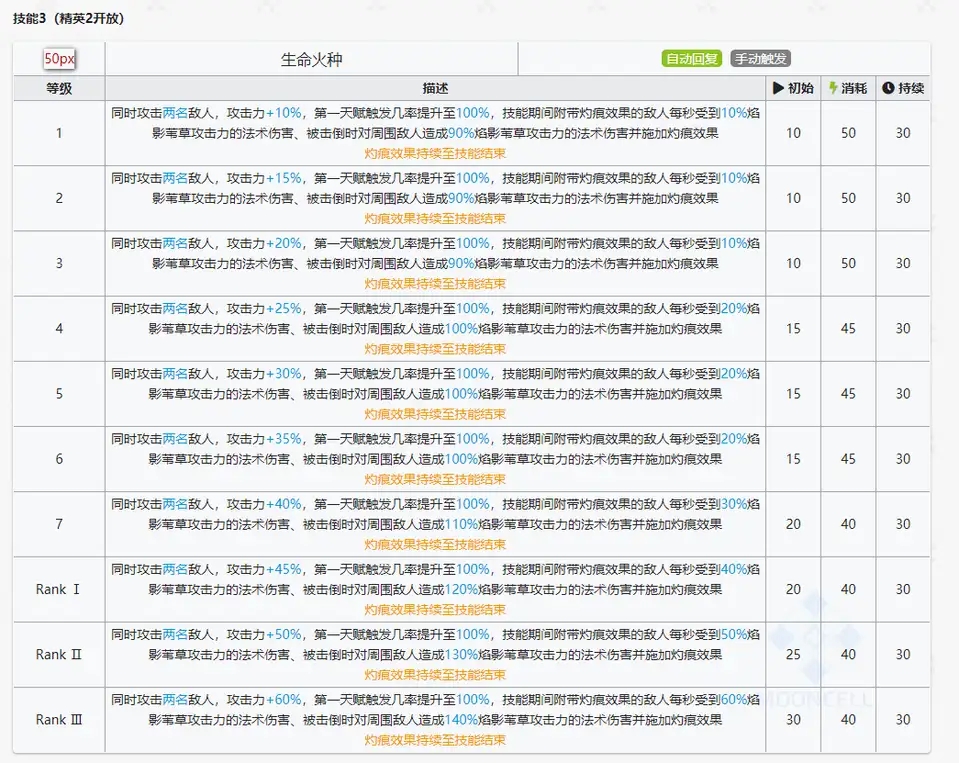Click blue 140% damage value in Rank Ⅲ
Image resolution: width=959 pixels, height=763 pixels.
pyautogui.click(x=462, y=720)
